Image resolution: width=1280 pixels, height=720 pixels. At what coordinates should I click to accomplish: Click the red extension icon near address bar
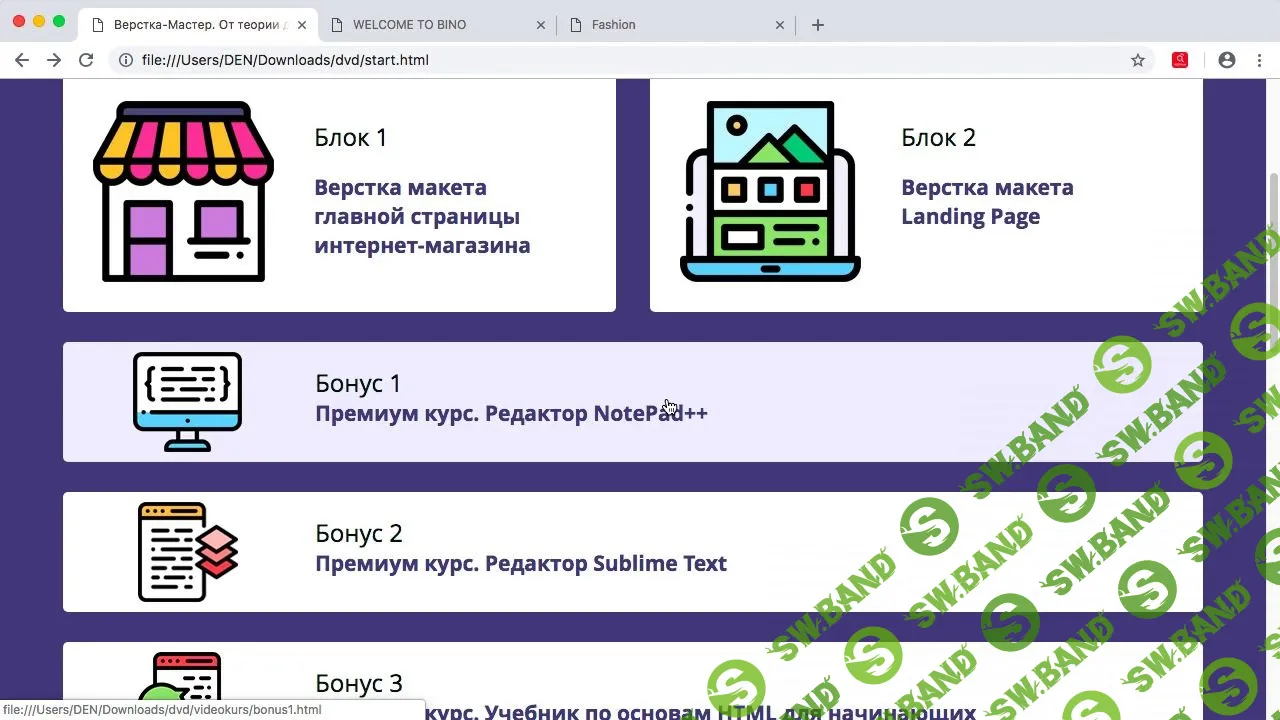click(1180, 60)
